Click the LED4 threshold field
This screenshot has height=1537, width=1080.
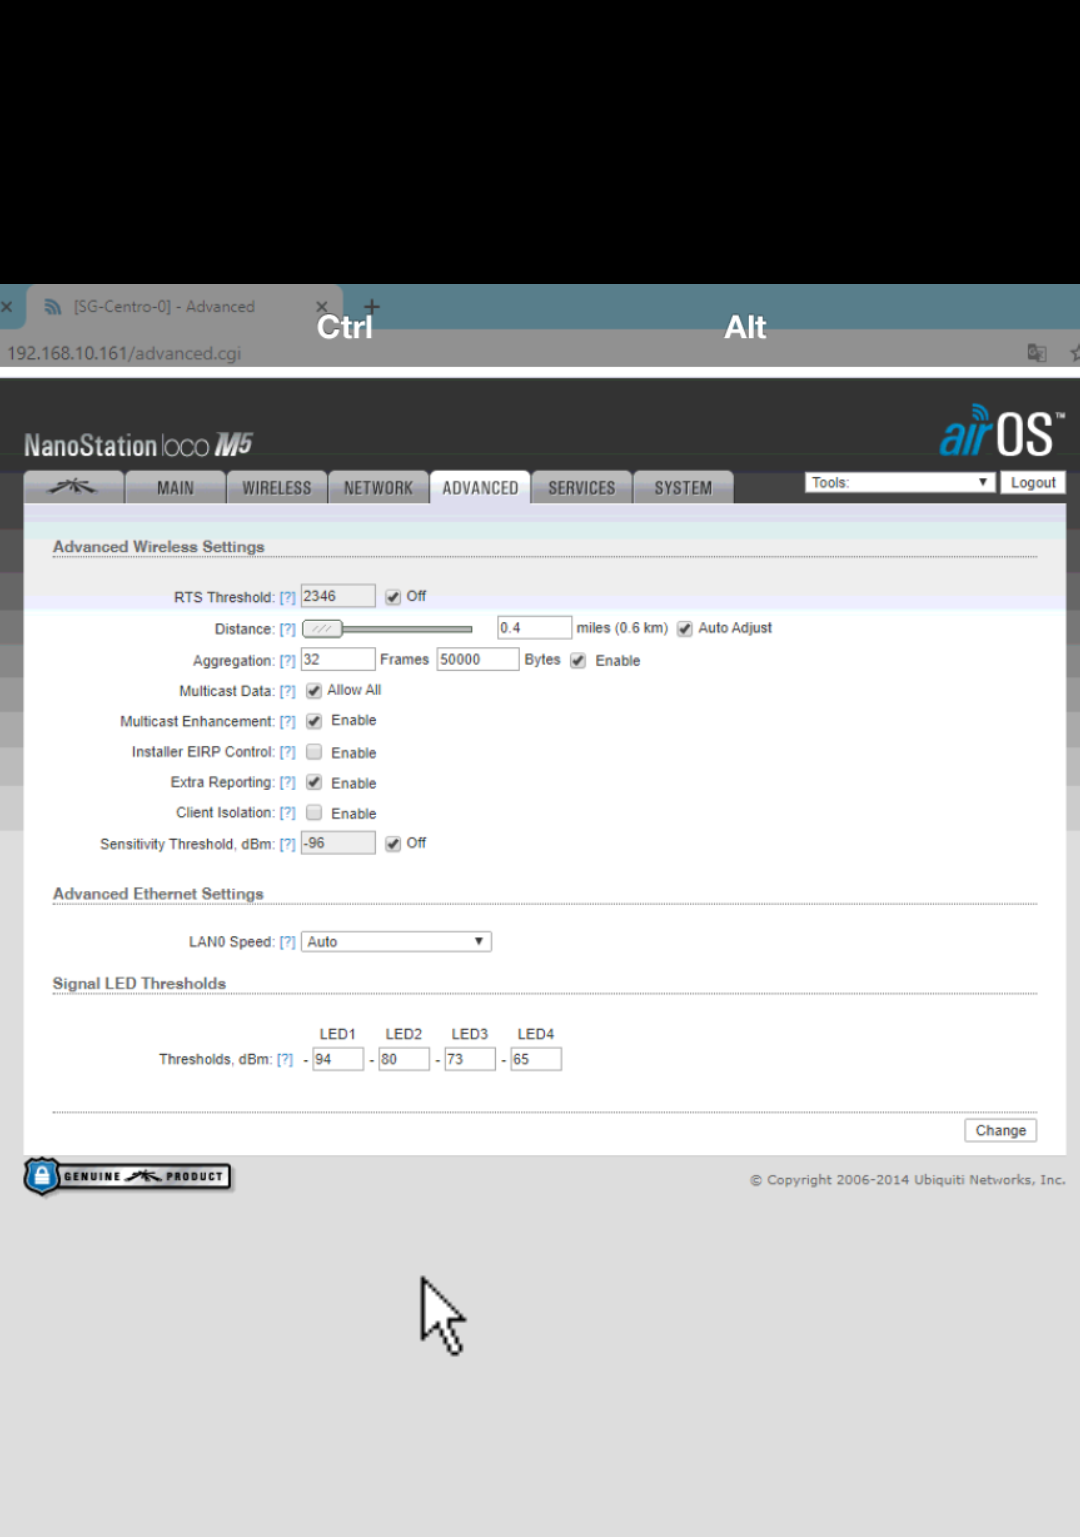(x=536, y=1059)
